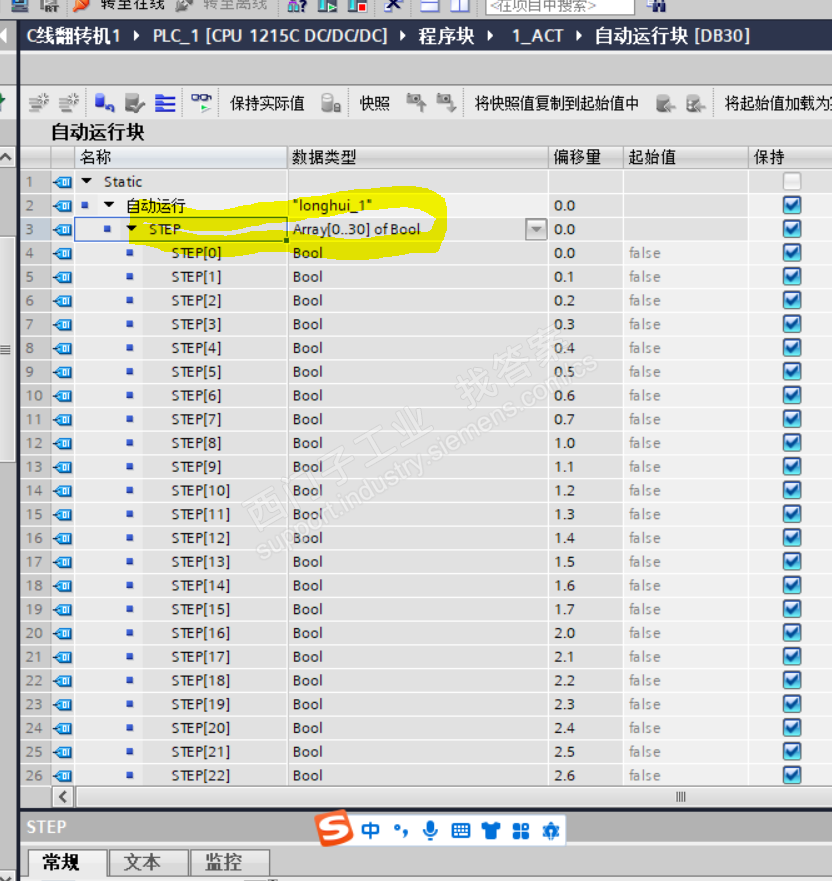Toggle the 保持 checkbox for 自动运行
The width and height of the screenshot is (832, 881).
pyautogui.click(x=792, y=205)
